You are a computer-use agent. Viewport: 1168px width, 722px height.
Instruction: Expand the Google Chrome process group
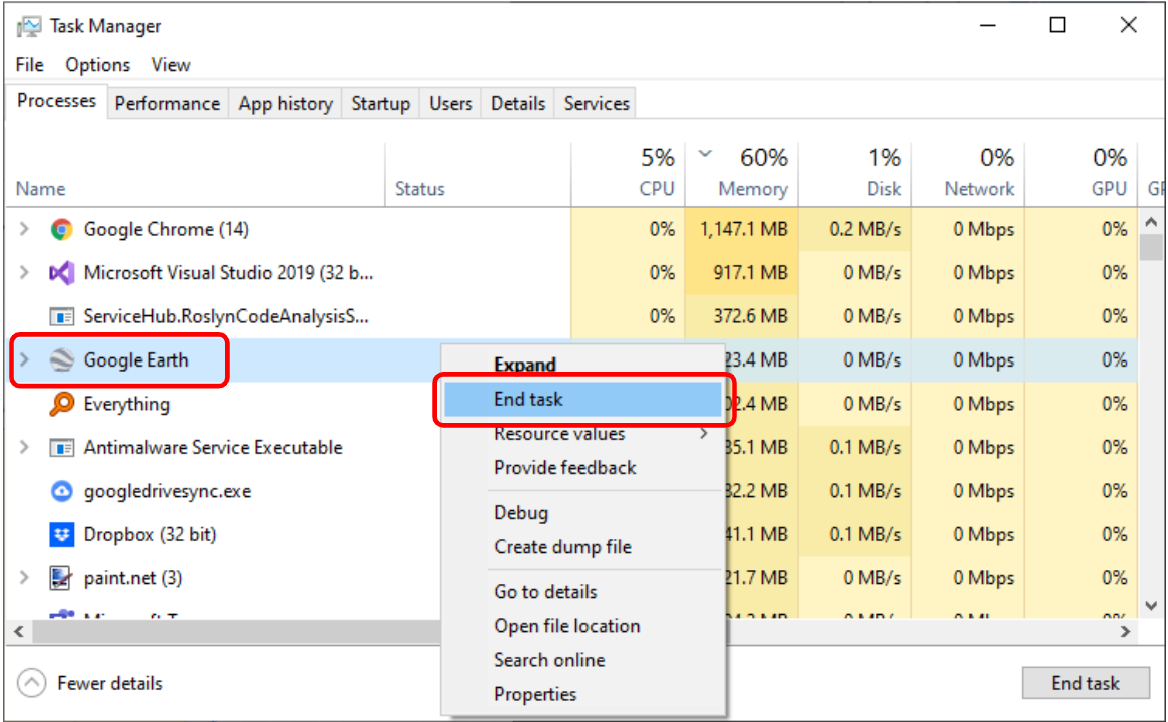pyautogui.click(x=25, y=229)
